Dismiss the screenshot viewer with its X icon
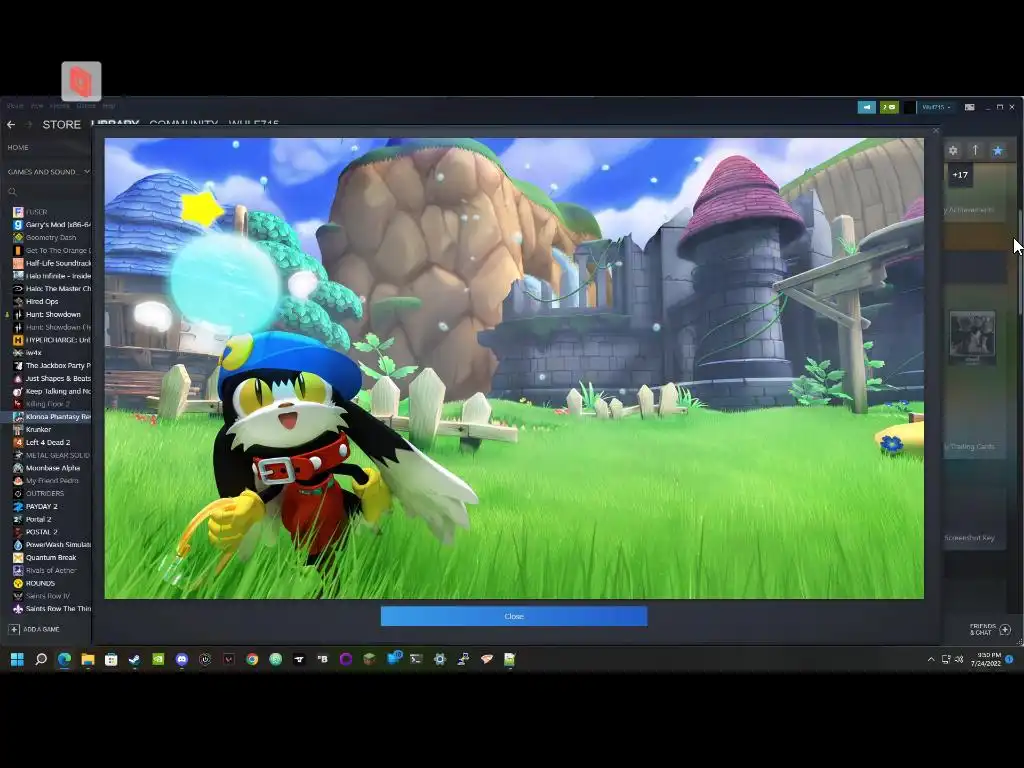Viewport: 1024px width, 768px height. (936, 131)
